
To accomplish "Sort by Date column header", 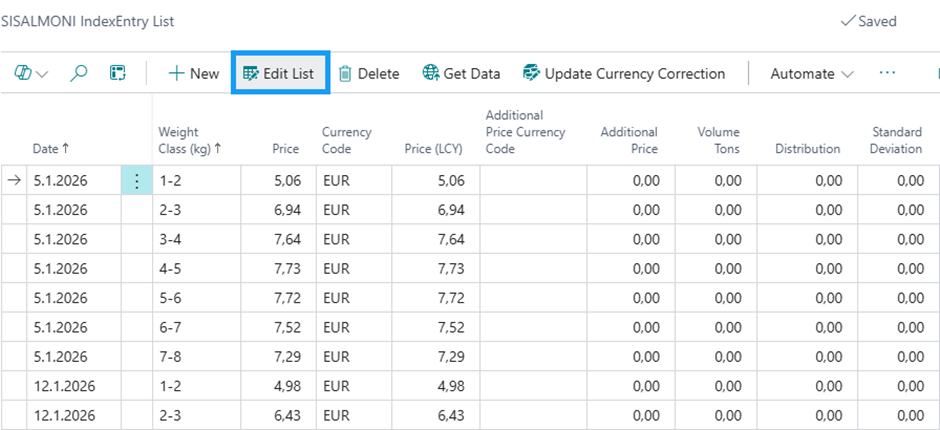I will click(51, 149).
